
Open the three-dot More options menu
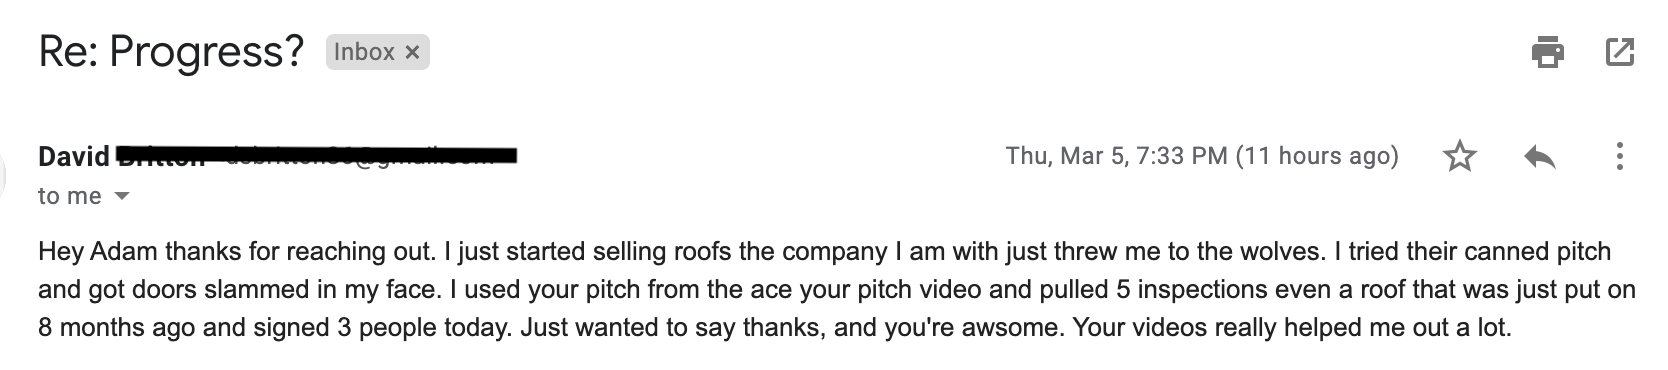point(1619,156)
